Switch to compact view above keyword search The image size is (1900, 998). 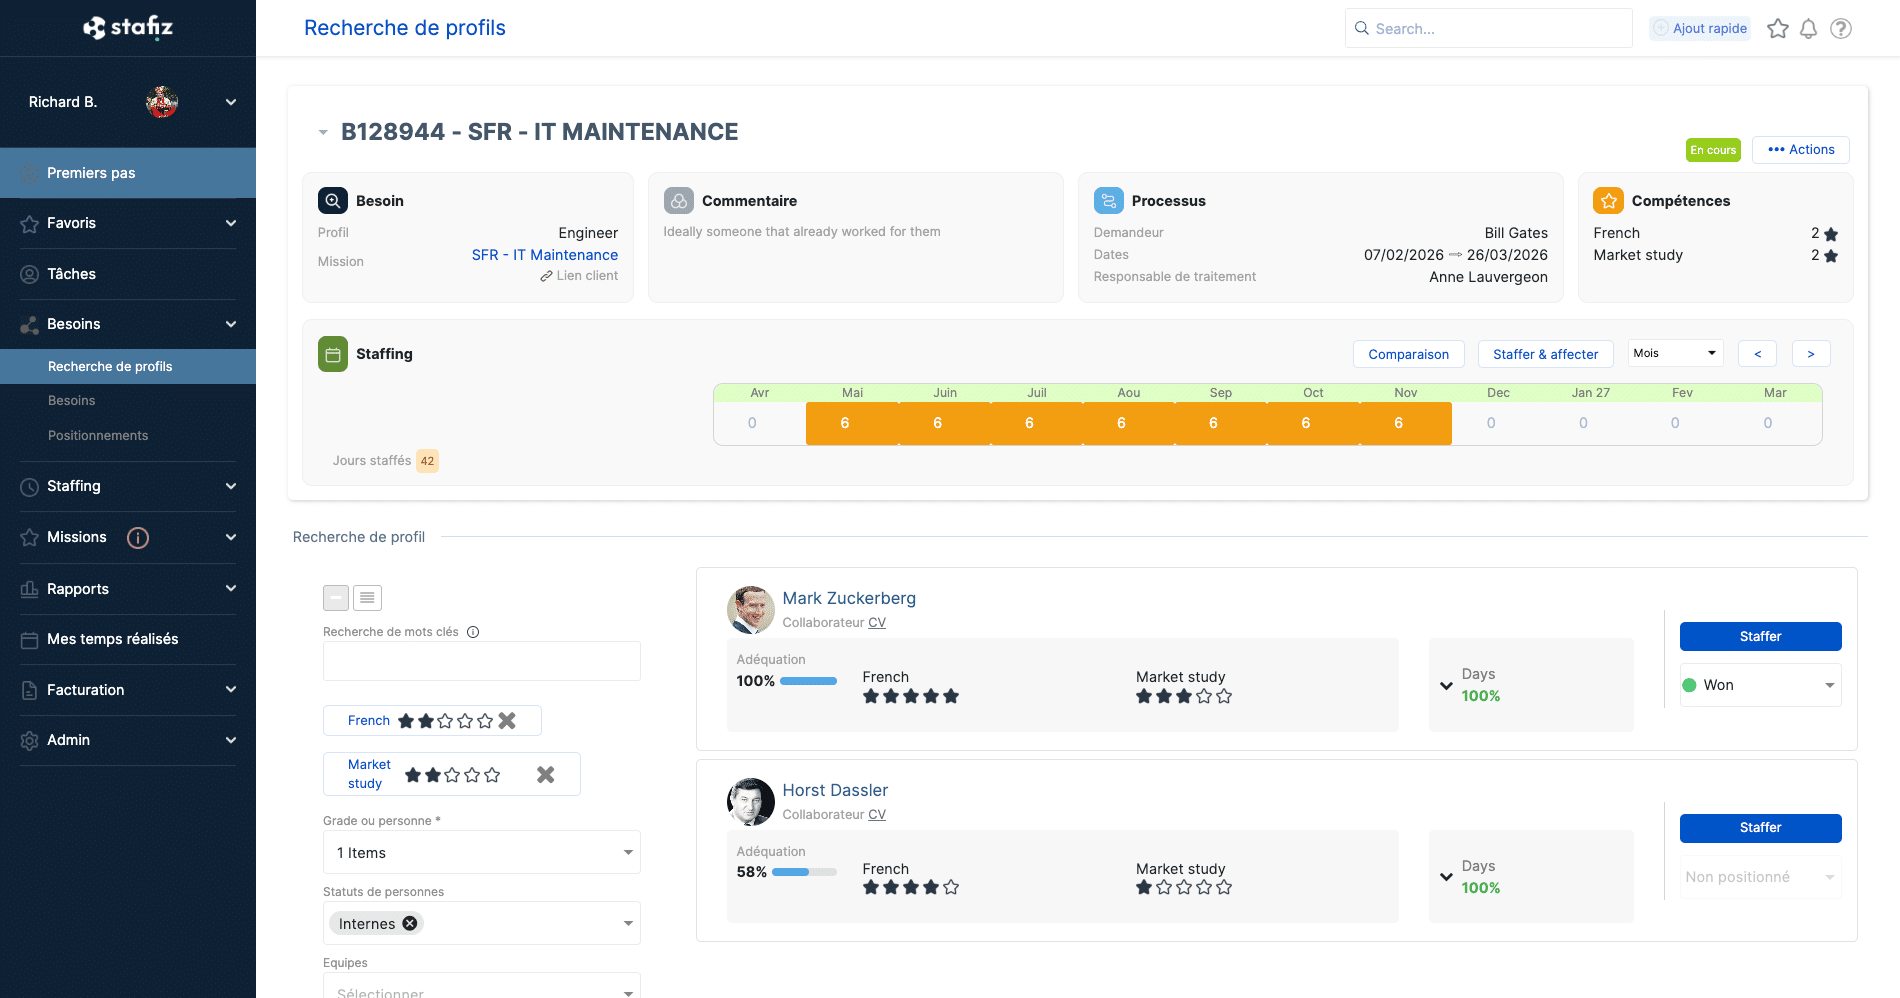(336, 597)
